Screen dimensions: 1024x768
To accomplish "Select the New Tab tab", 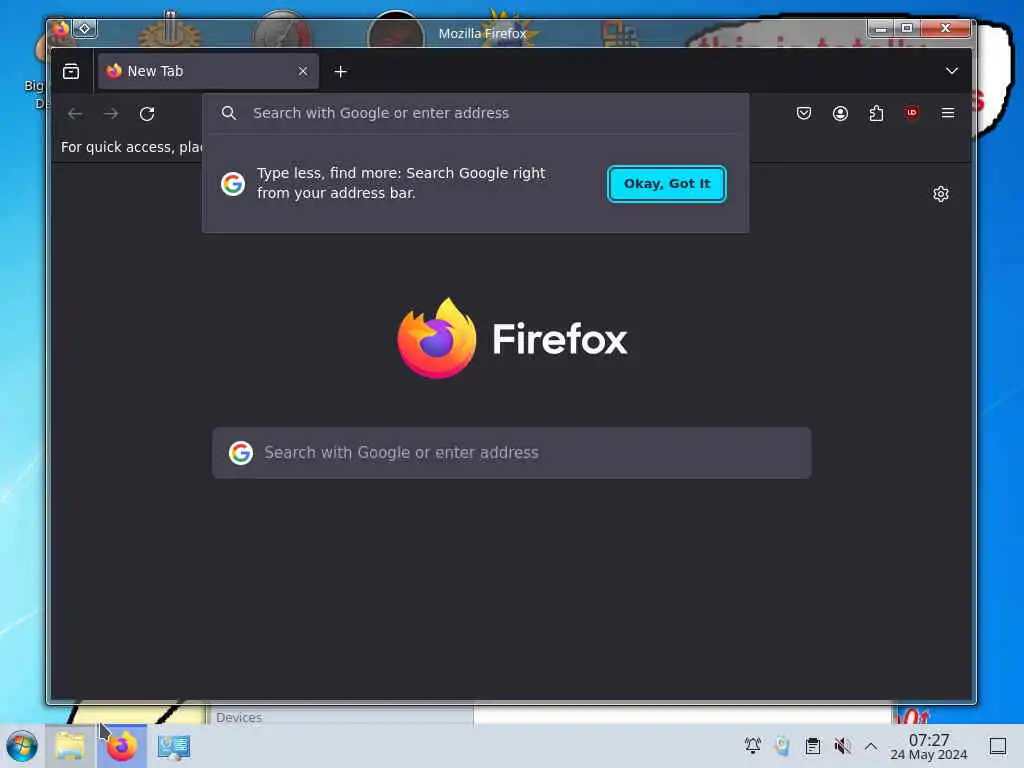I will coord(208,71).
